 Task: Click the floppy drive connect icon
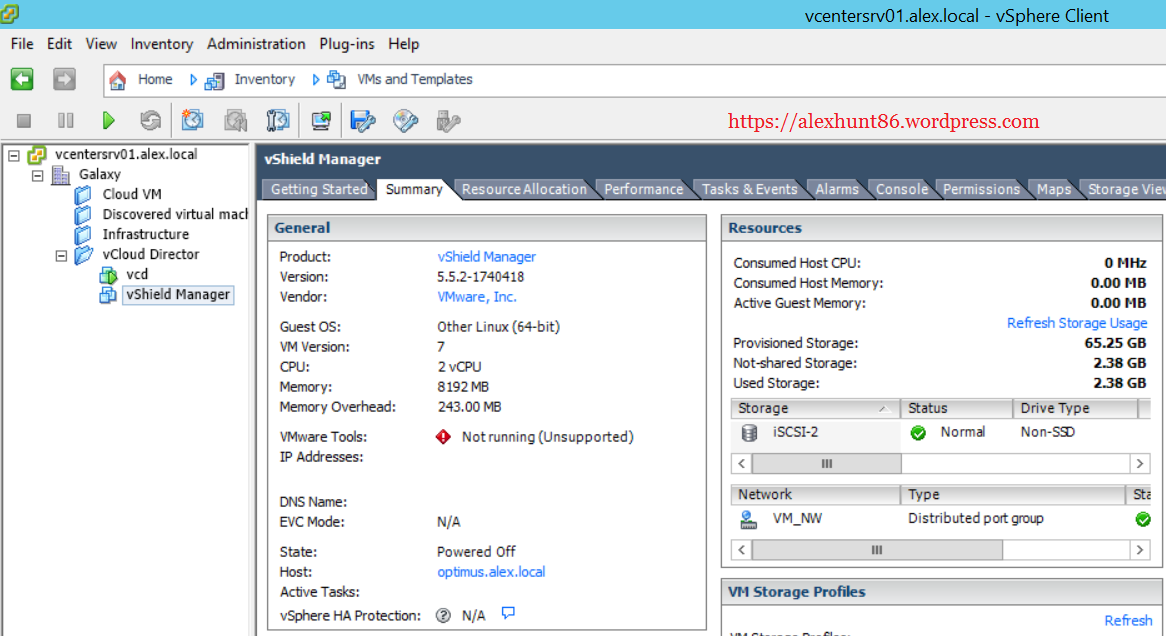coord(362,121)
